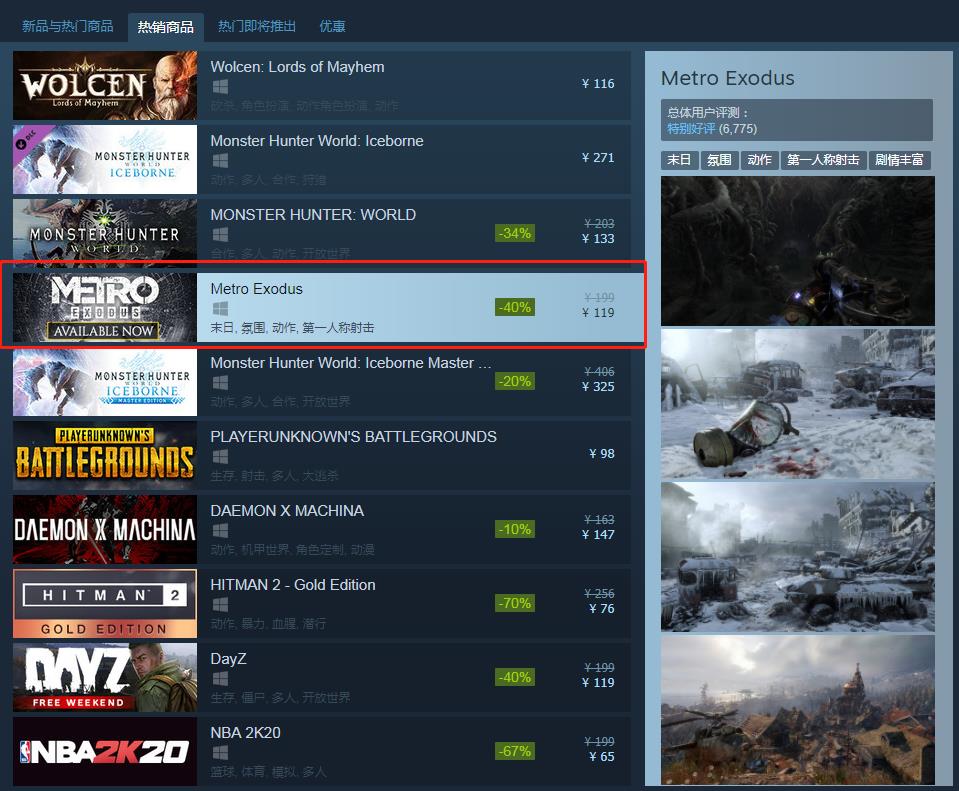Select the 第一人称射击 tag button
959x791 pixels.
[x=823, y=160]
